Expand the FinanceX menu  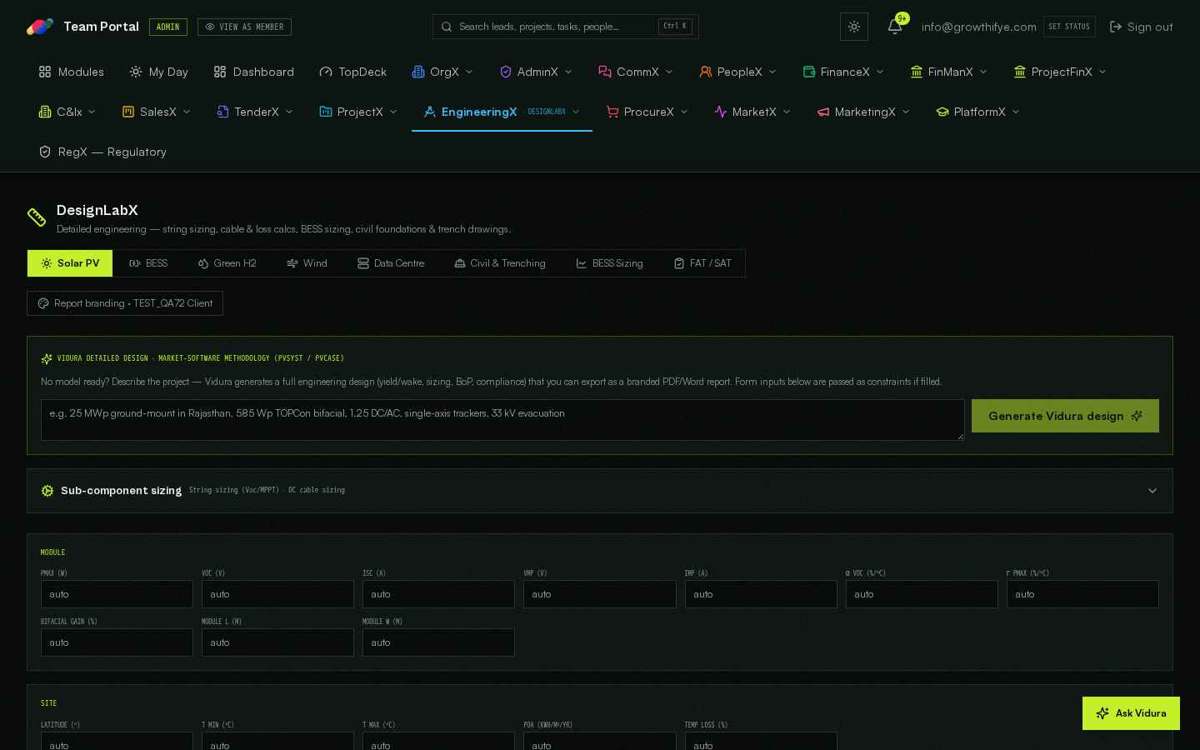tap(844, 72)
